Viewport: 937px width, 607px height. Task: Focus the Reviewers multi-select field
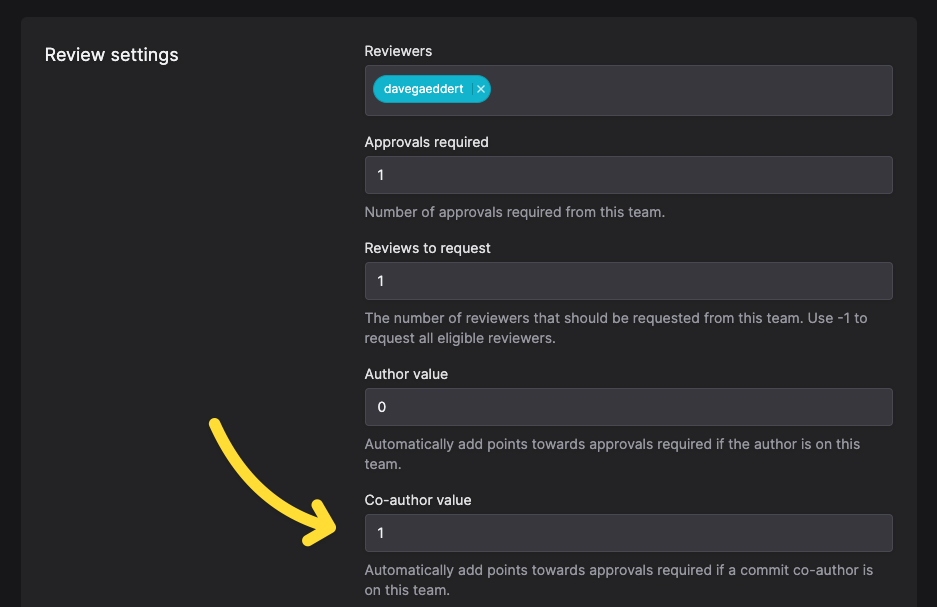[x=629, y=90]
